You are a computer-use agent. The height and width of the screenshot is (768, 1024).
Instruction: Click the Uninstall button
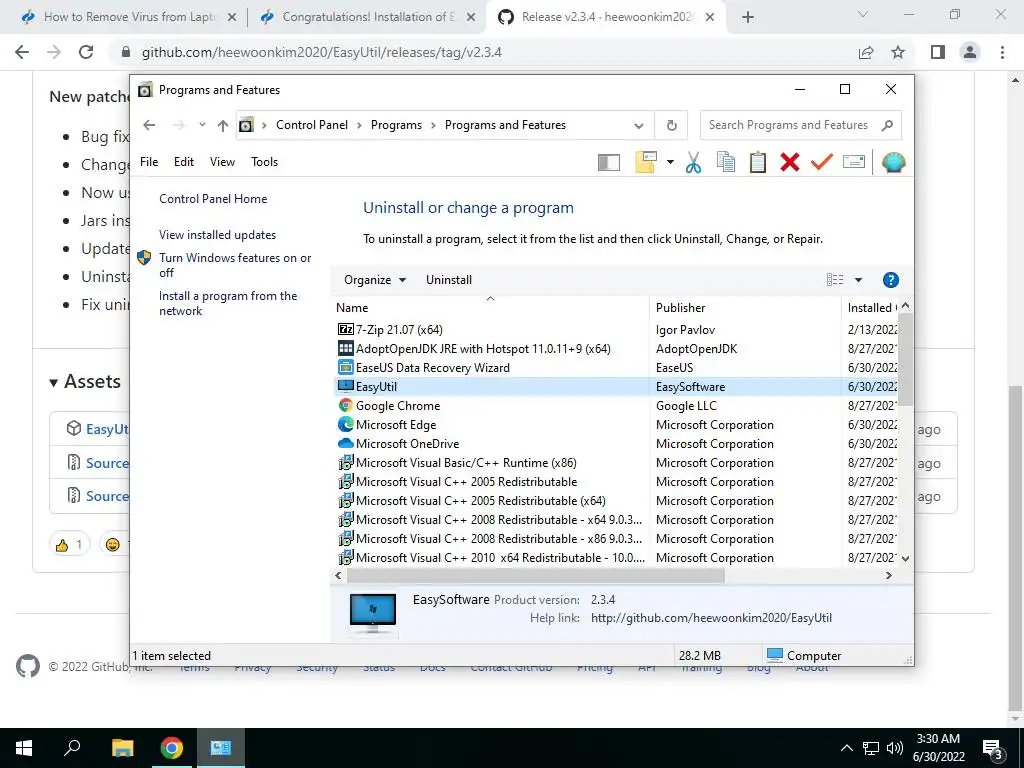(449, 280)
